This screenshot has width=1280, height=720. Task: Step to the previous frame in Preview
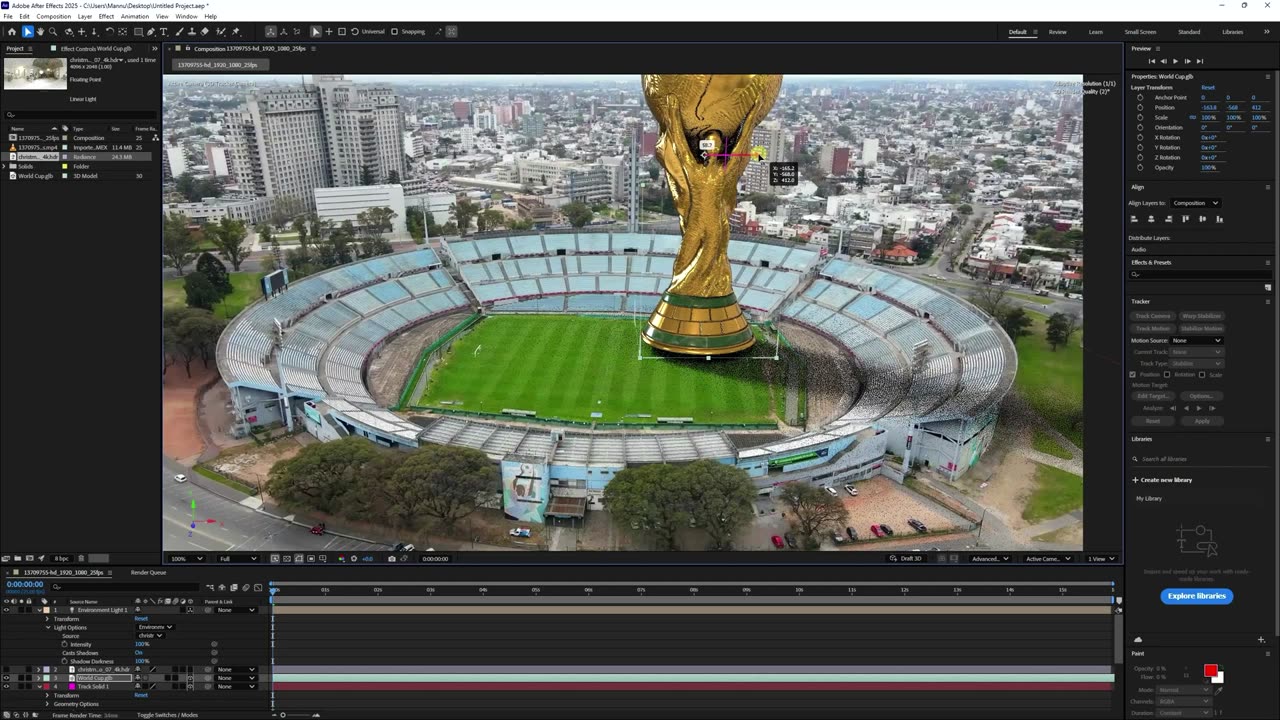[x=1164, y=61]
